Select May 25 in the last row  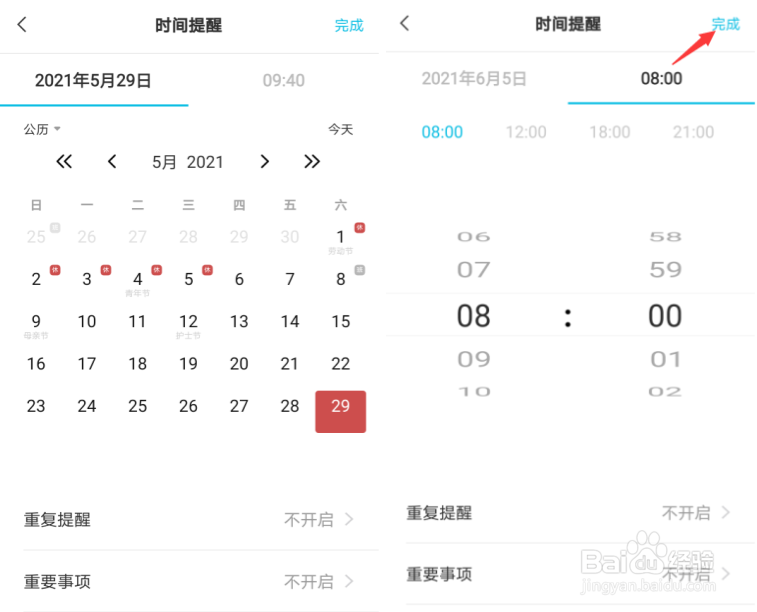pos(138,406)
